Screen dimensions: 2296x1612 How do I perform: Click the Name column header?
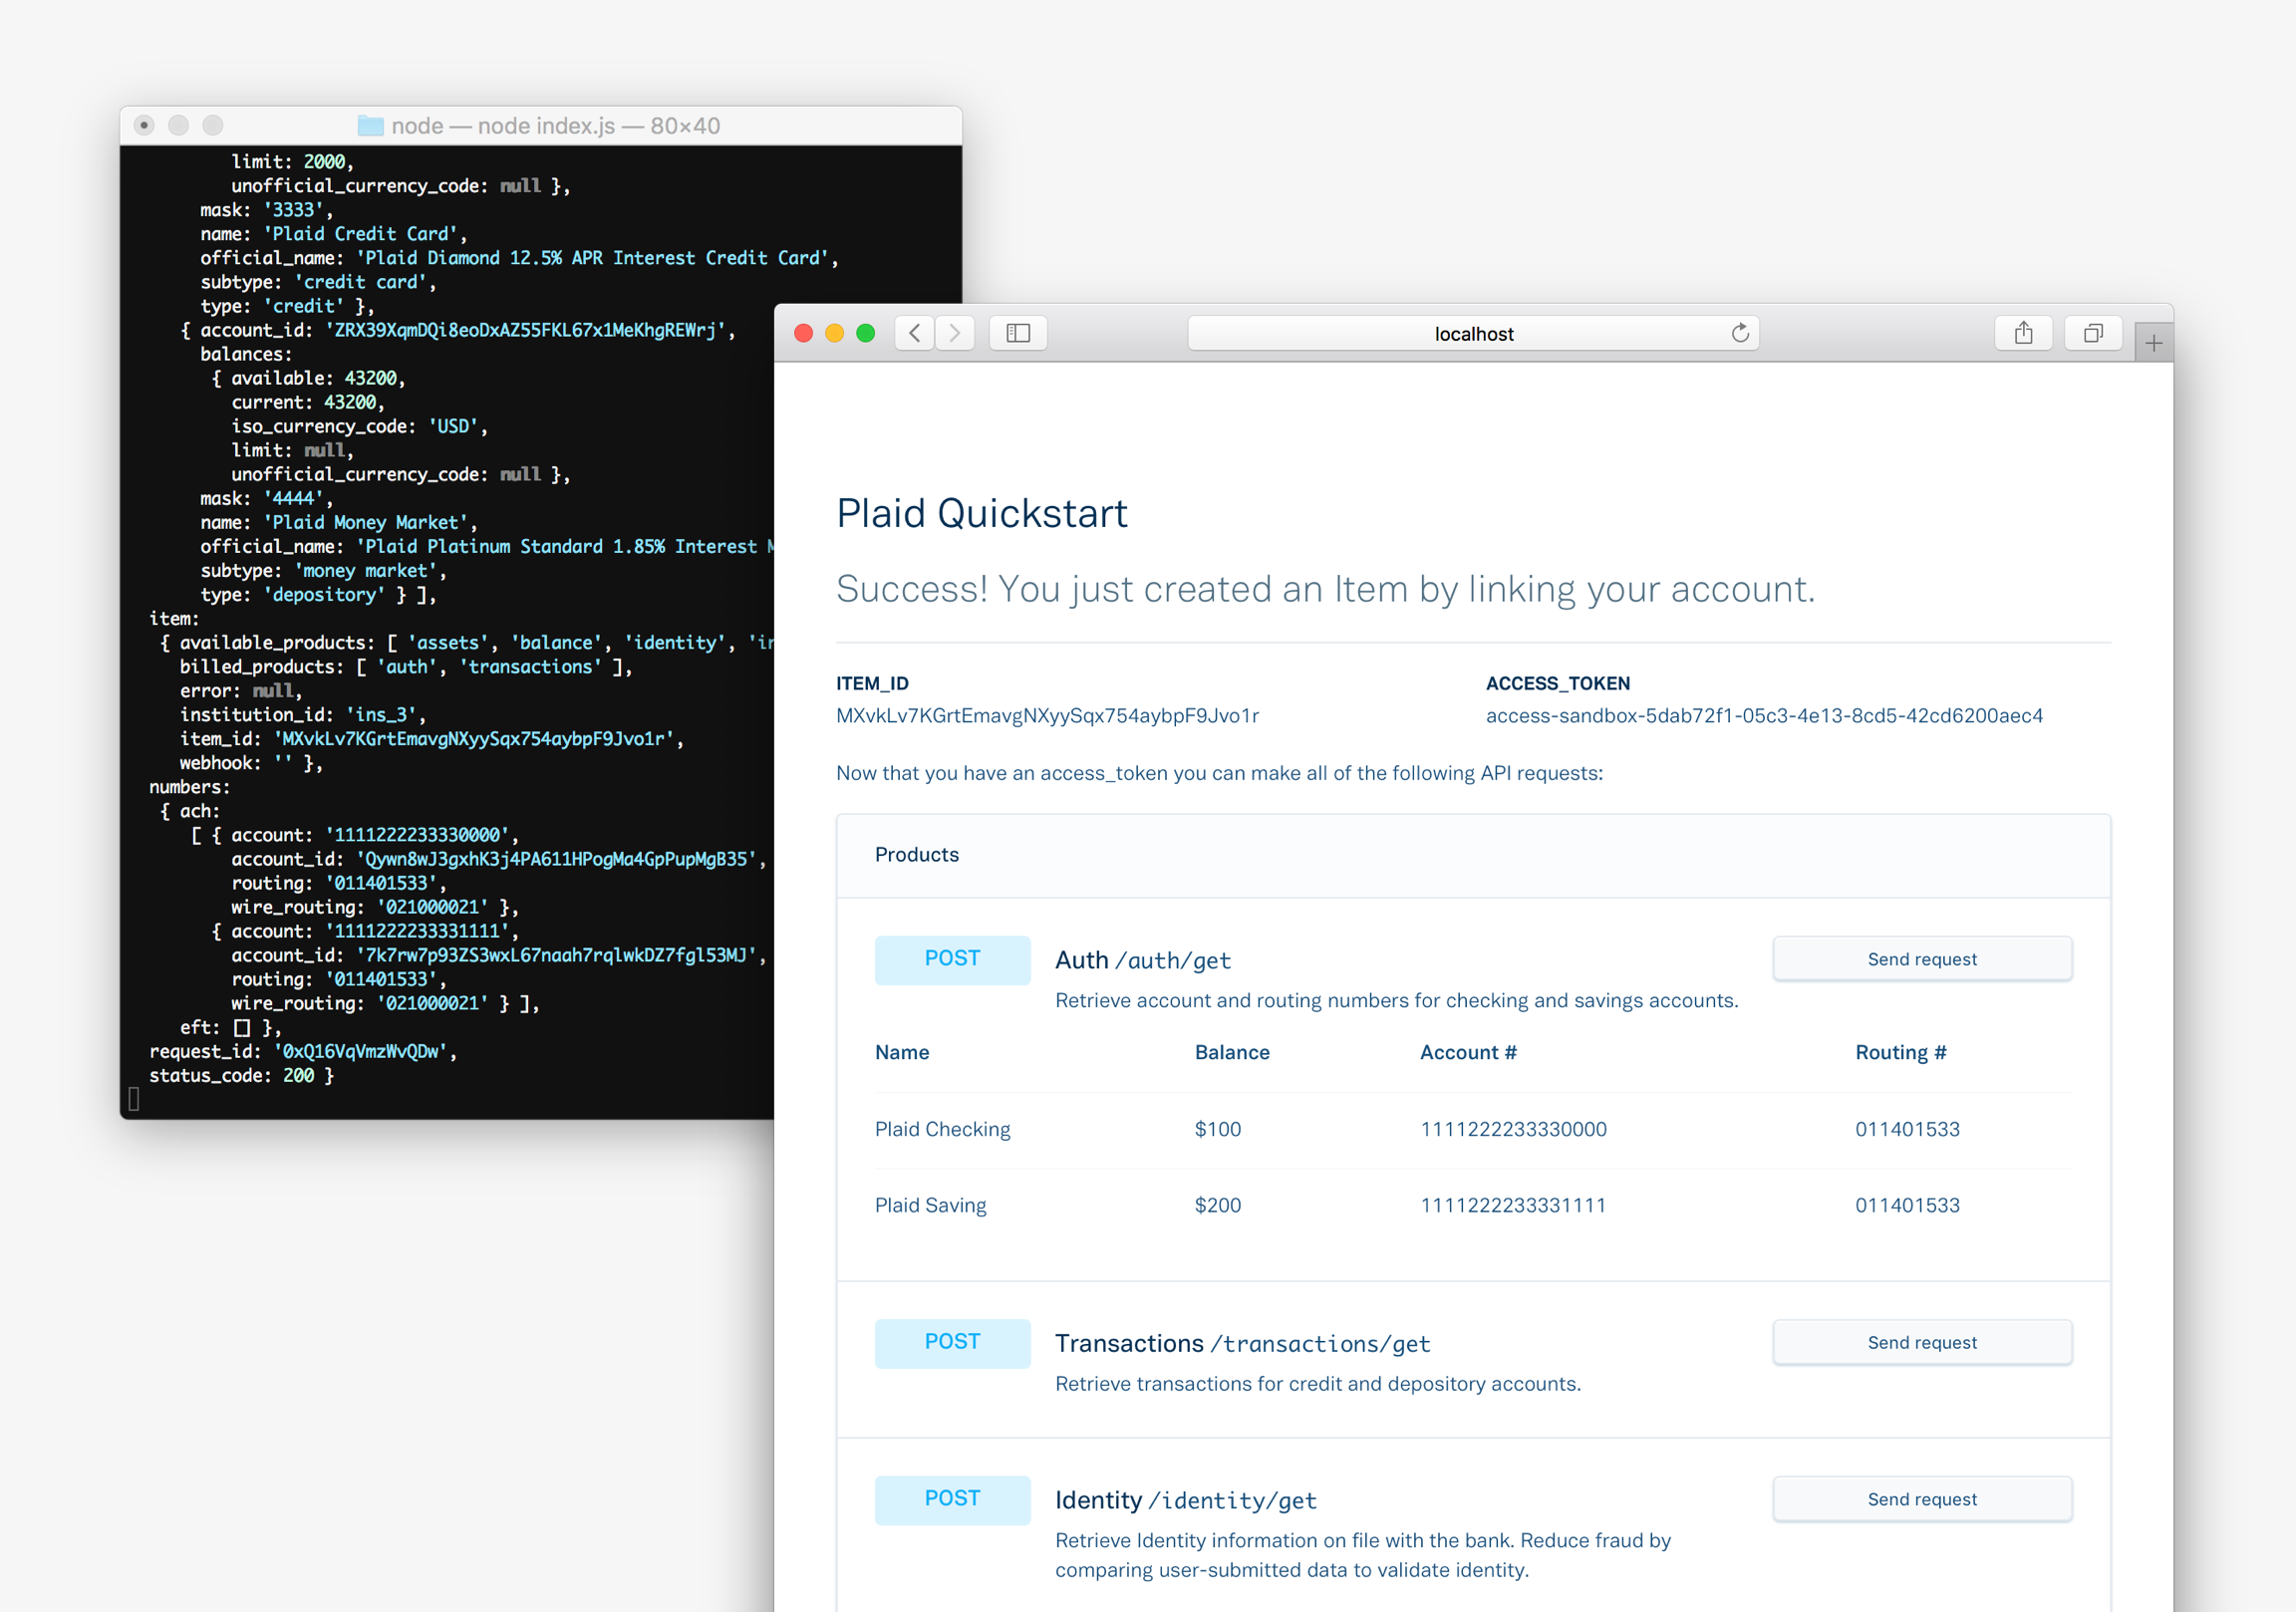pyautogui.click(x=902, y=1052)
